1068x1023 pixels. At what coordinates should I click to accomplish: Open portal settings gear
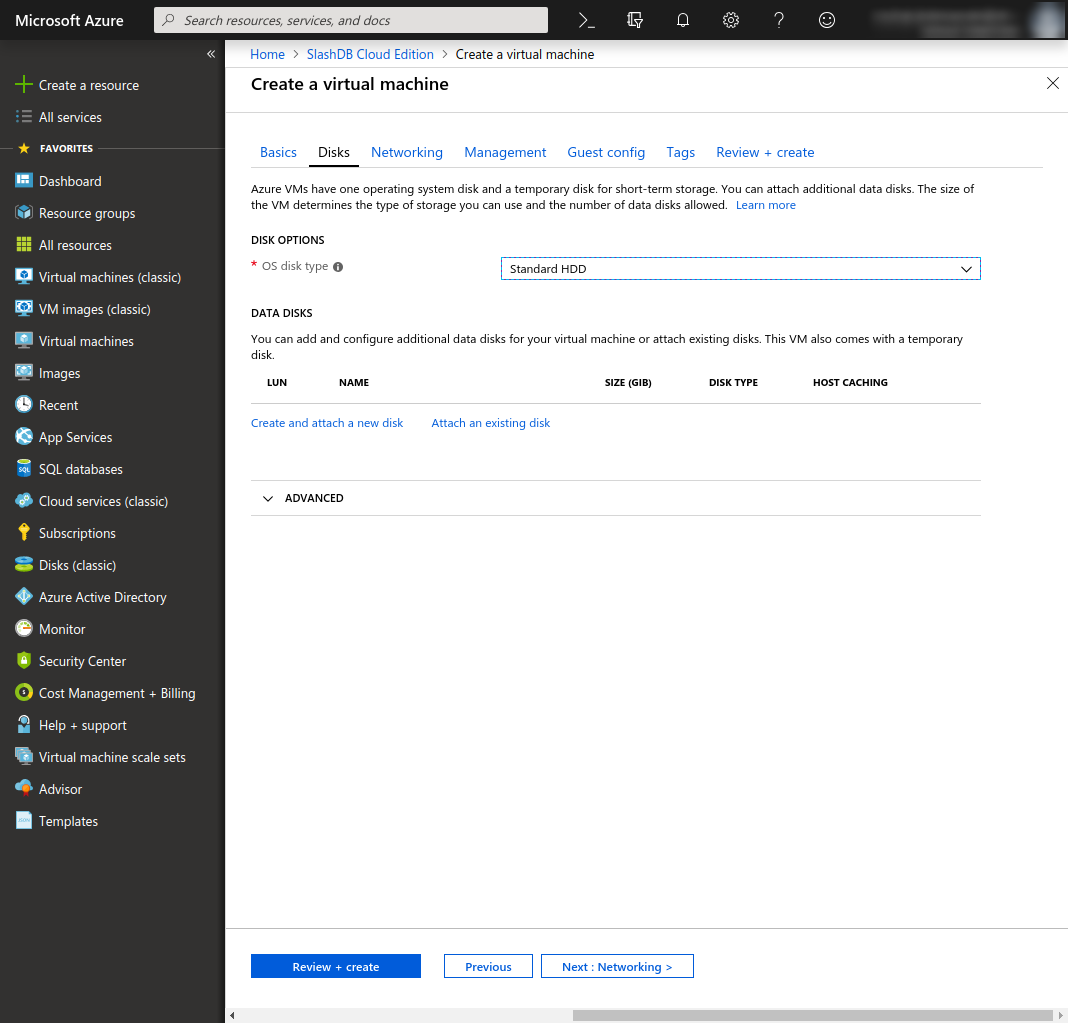[731, 20]
